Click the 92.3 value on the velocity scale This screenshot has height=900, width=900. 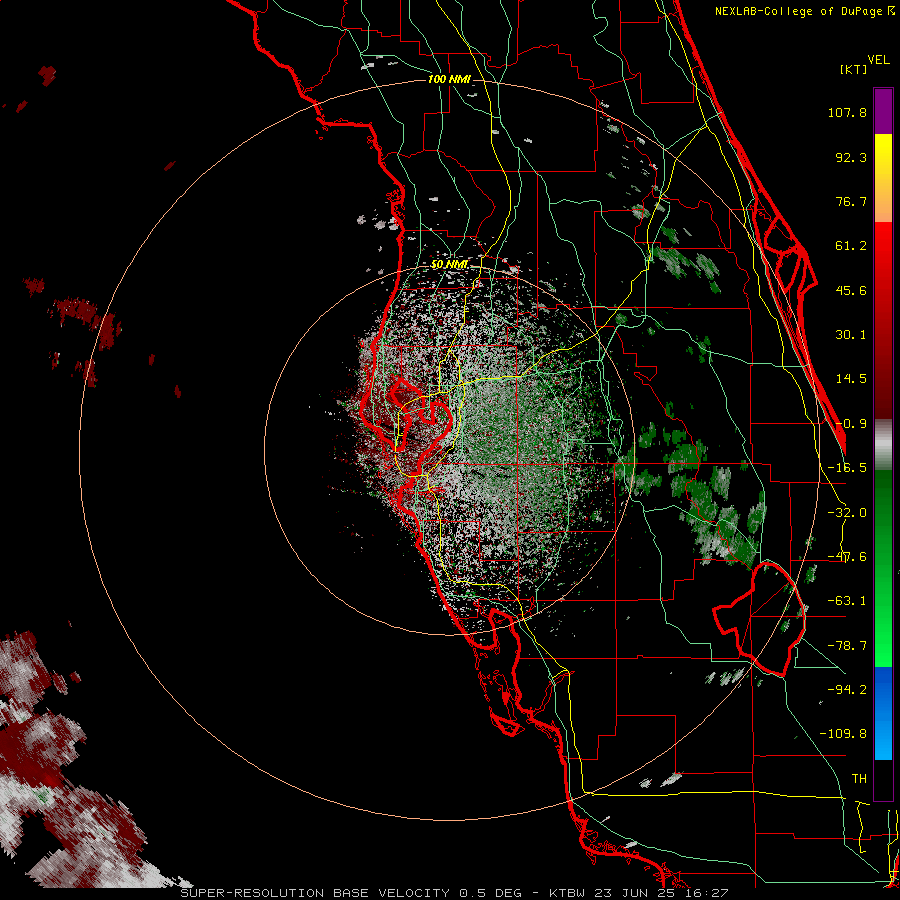(851, 157)
